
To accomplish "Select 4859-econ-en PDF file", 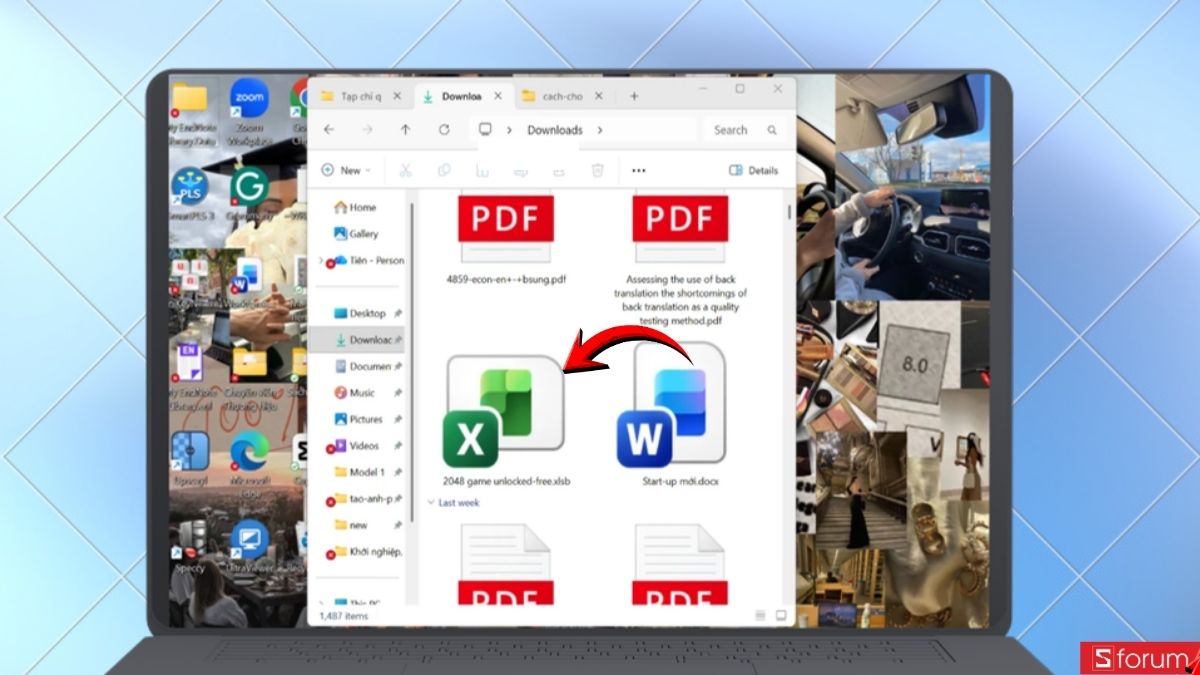I will tap(506, 238).
